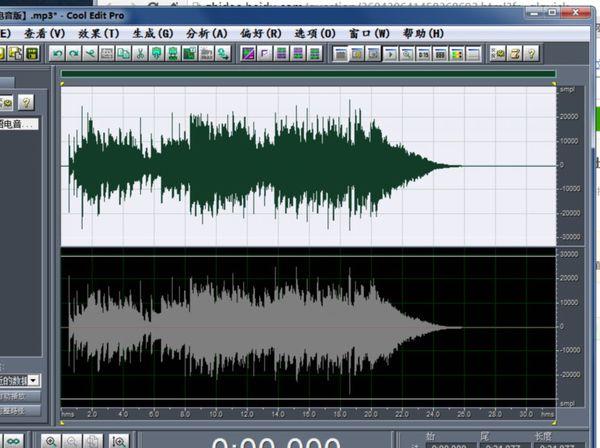Open the 帮助(H) menu
This screenshot has height=448, width=600.
(423, 34)
